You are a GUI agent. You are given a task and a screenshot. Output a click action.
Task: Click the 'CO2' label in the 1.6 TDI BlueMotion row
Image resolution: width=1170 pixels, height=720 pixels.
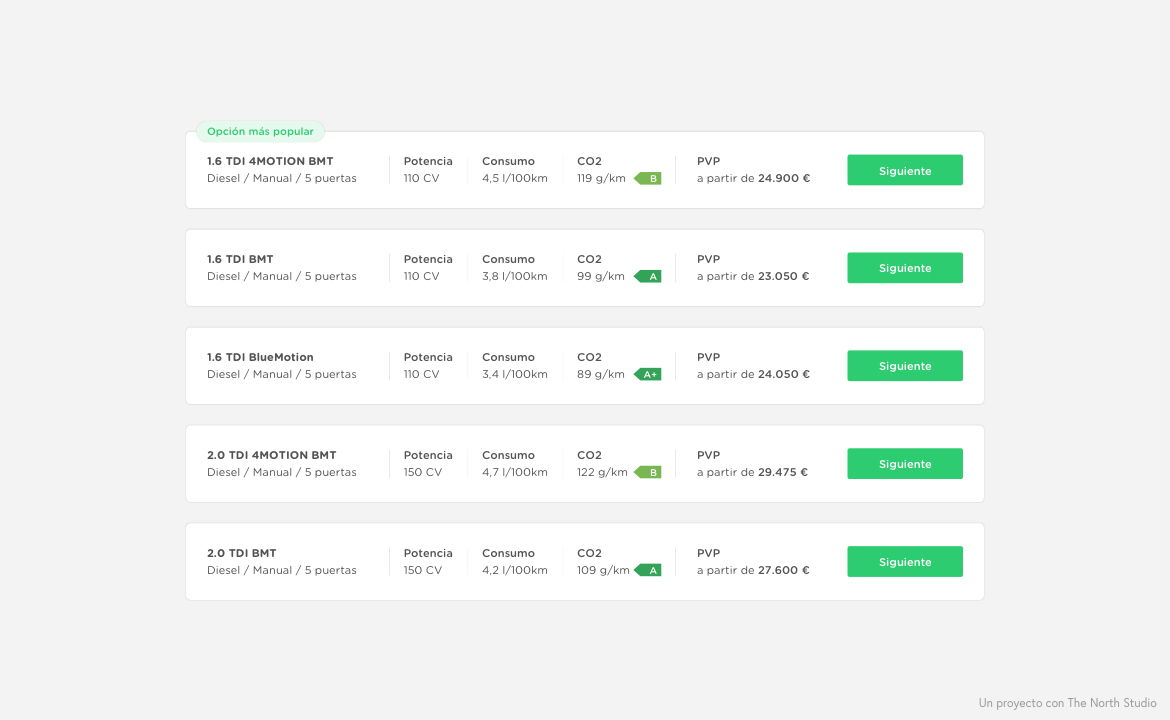click(589, 357)
